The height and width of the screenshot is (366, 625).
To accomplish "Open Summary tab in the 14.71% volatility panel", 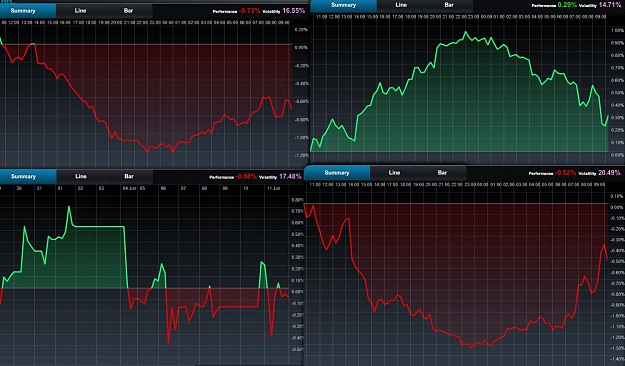I will tap(344, 5).
